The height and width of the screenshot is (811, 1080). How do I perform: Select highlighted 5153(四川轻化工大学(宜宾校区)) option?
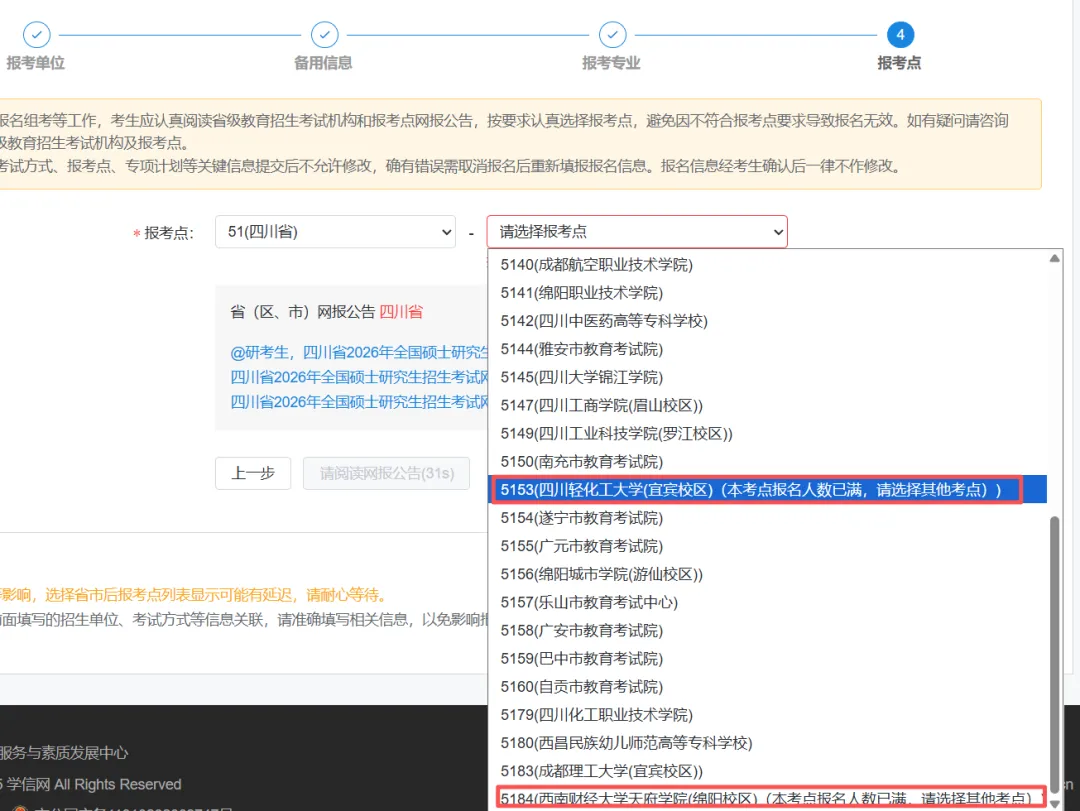tap(750, 490)
